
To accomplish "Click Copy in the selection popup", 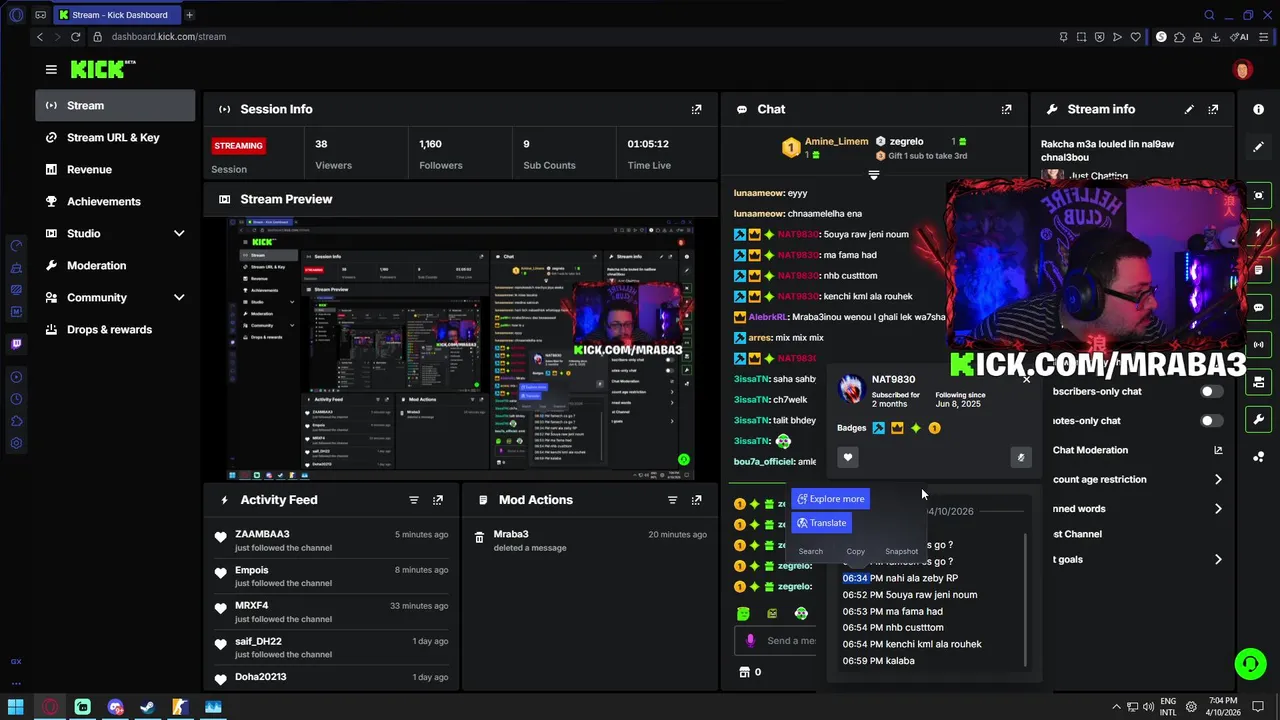I will point(855,551).
